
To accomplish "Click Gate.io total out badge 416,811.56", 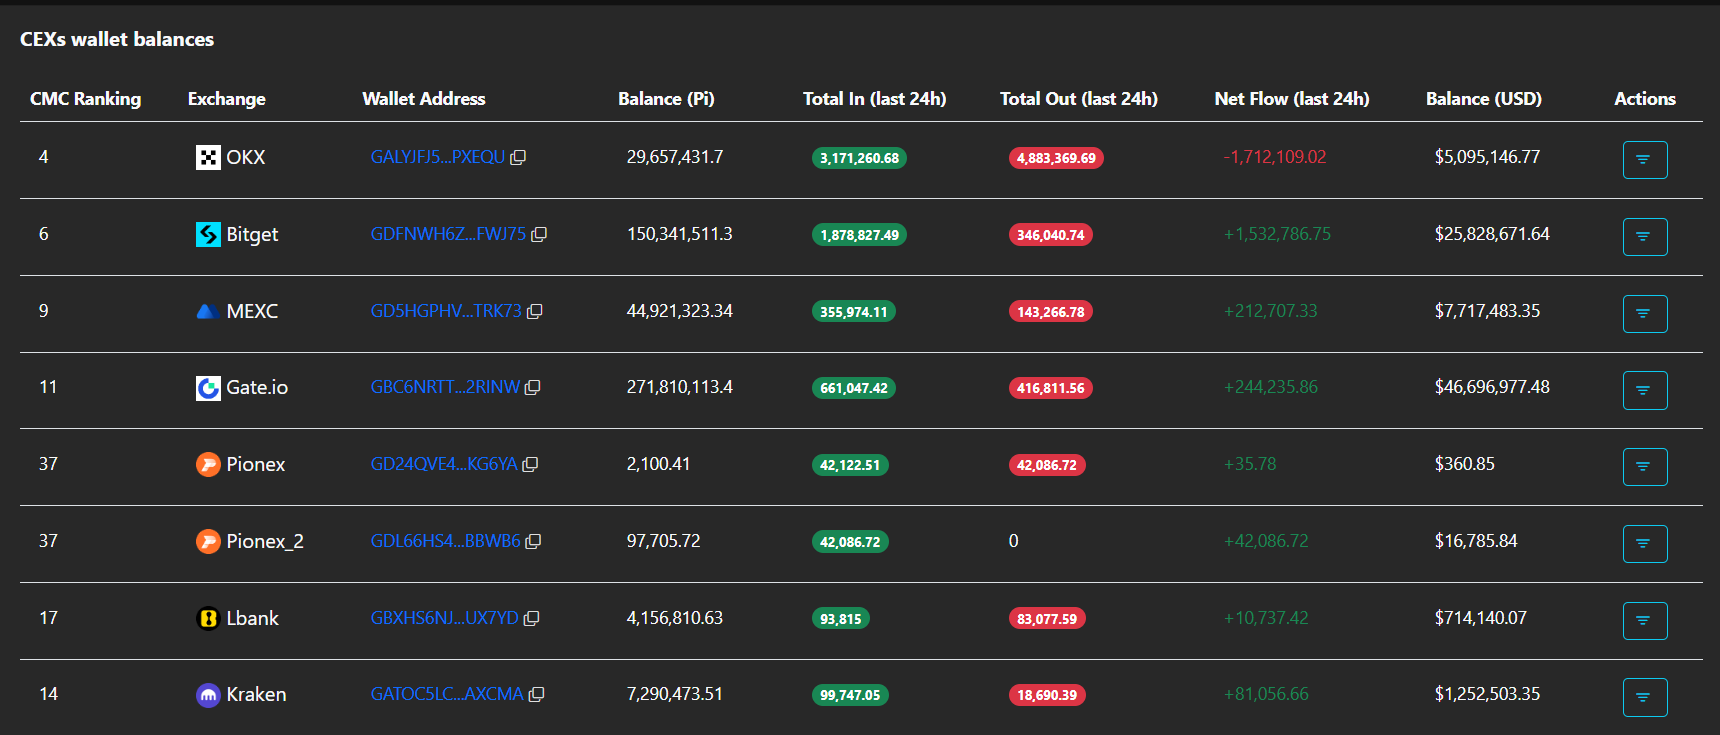I will point(1051,388).
